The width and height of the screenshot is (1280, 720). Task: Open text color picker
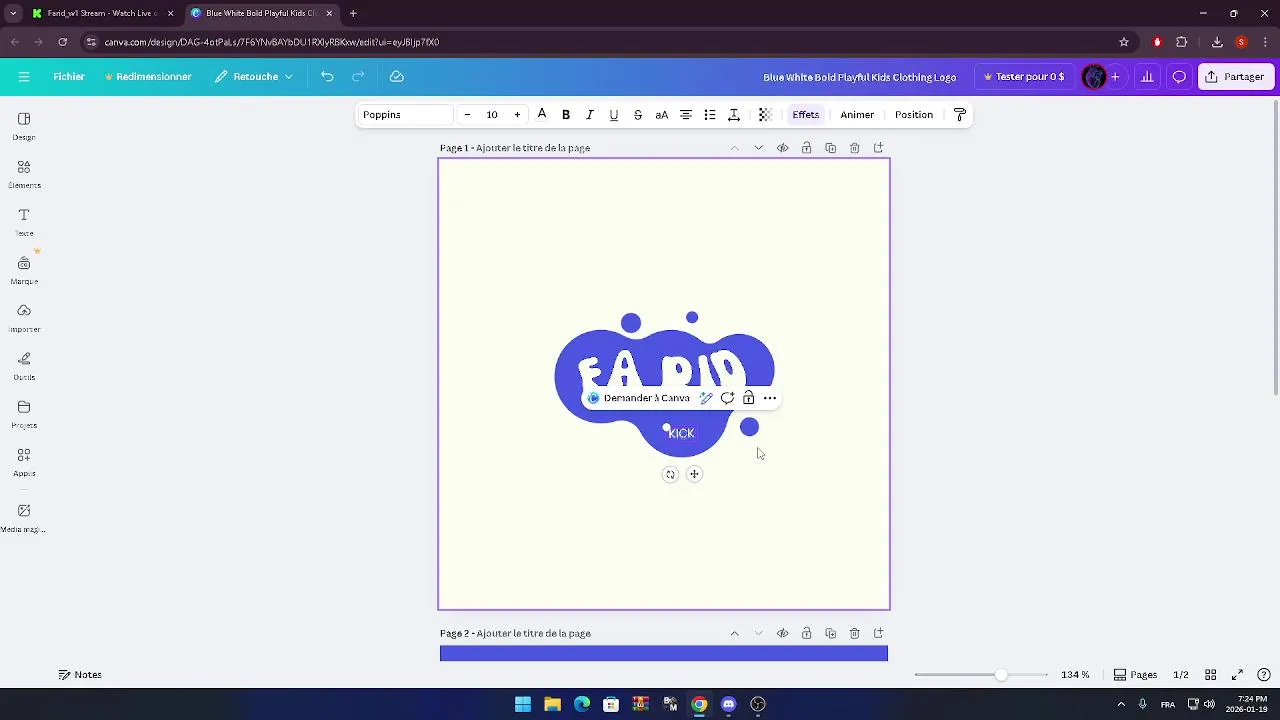(x=542, y=114)
